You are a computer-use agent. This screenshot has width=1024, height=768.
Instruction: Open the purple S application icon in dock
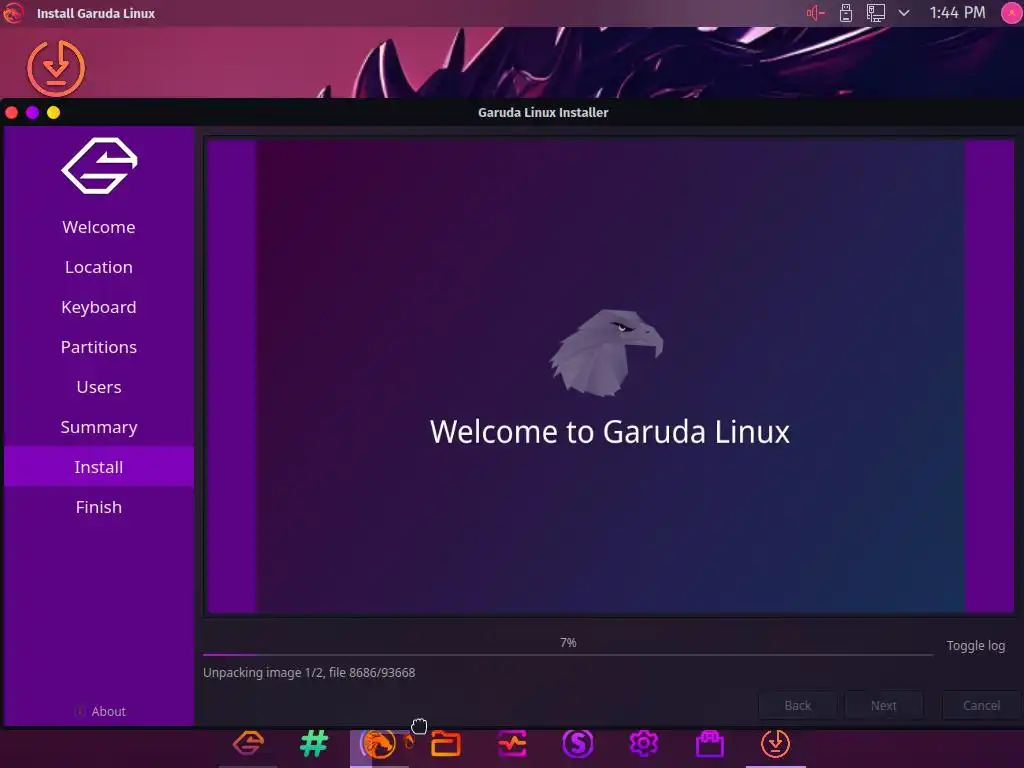pyautogui.click(x=578, y=743)
